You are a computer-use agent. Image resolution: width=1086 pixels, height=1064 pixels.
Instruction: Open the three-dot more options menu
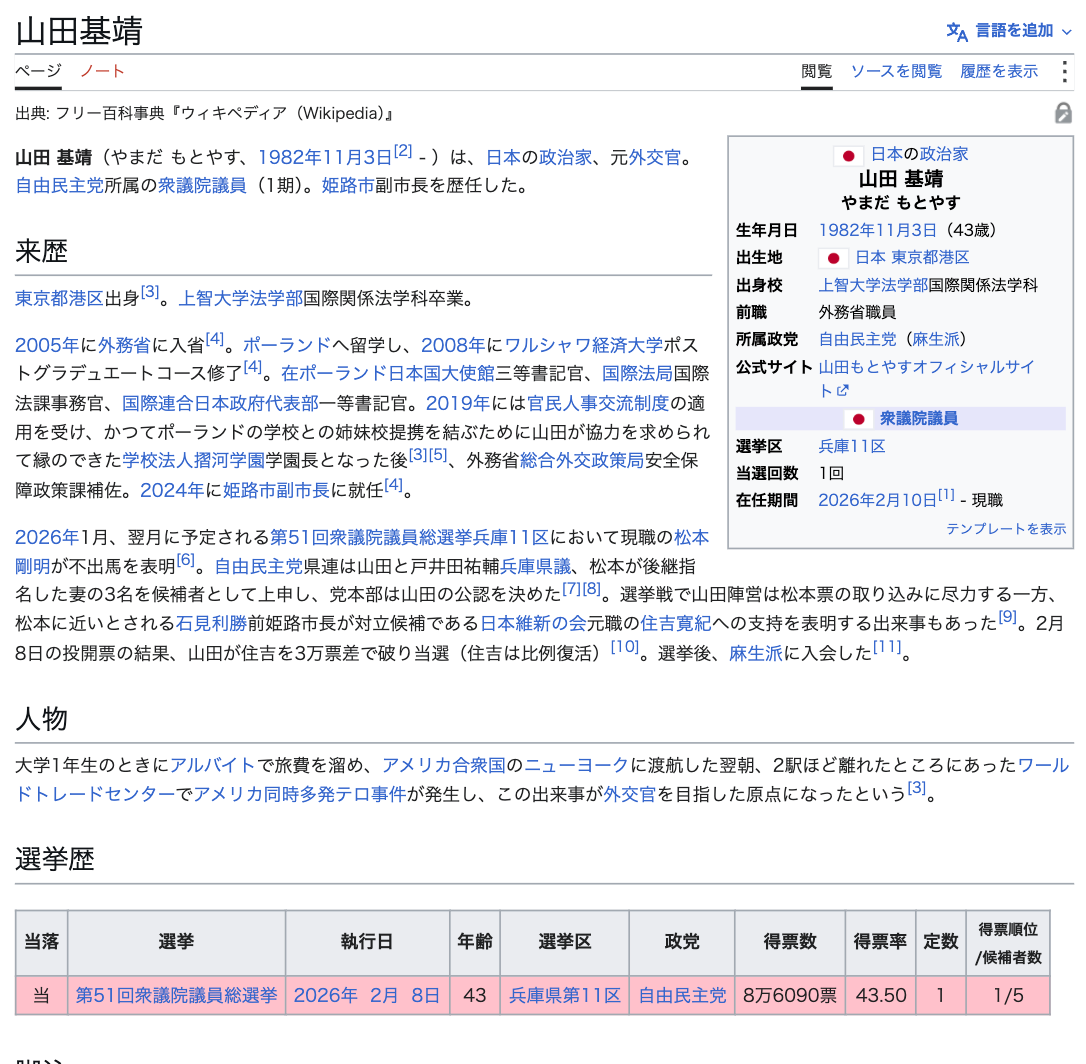pyautogui.click(x=1065, y=71)
